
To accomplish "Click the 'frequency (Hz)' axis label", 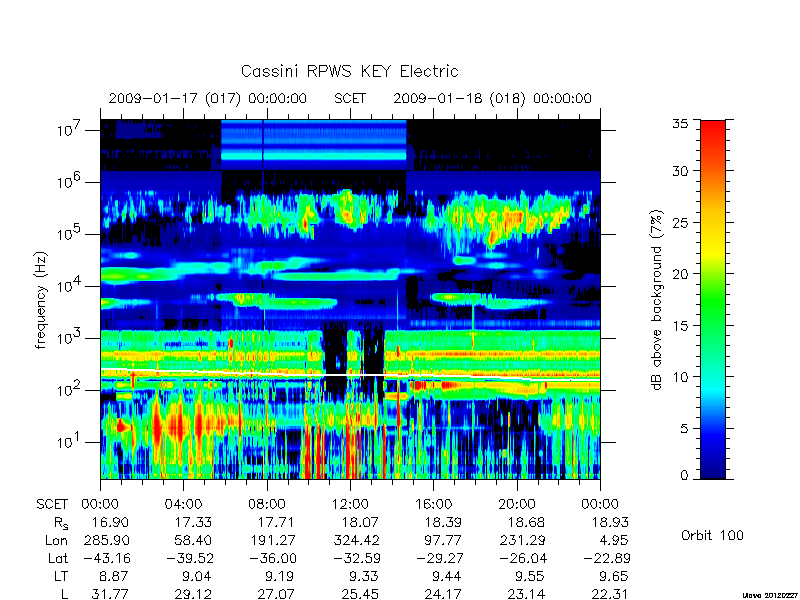I will pos(41,301).
